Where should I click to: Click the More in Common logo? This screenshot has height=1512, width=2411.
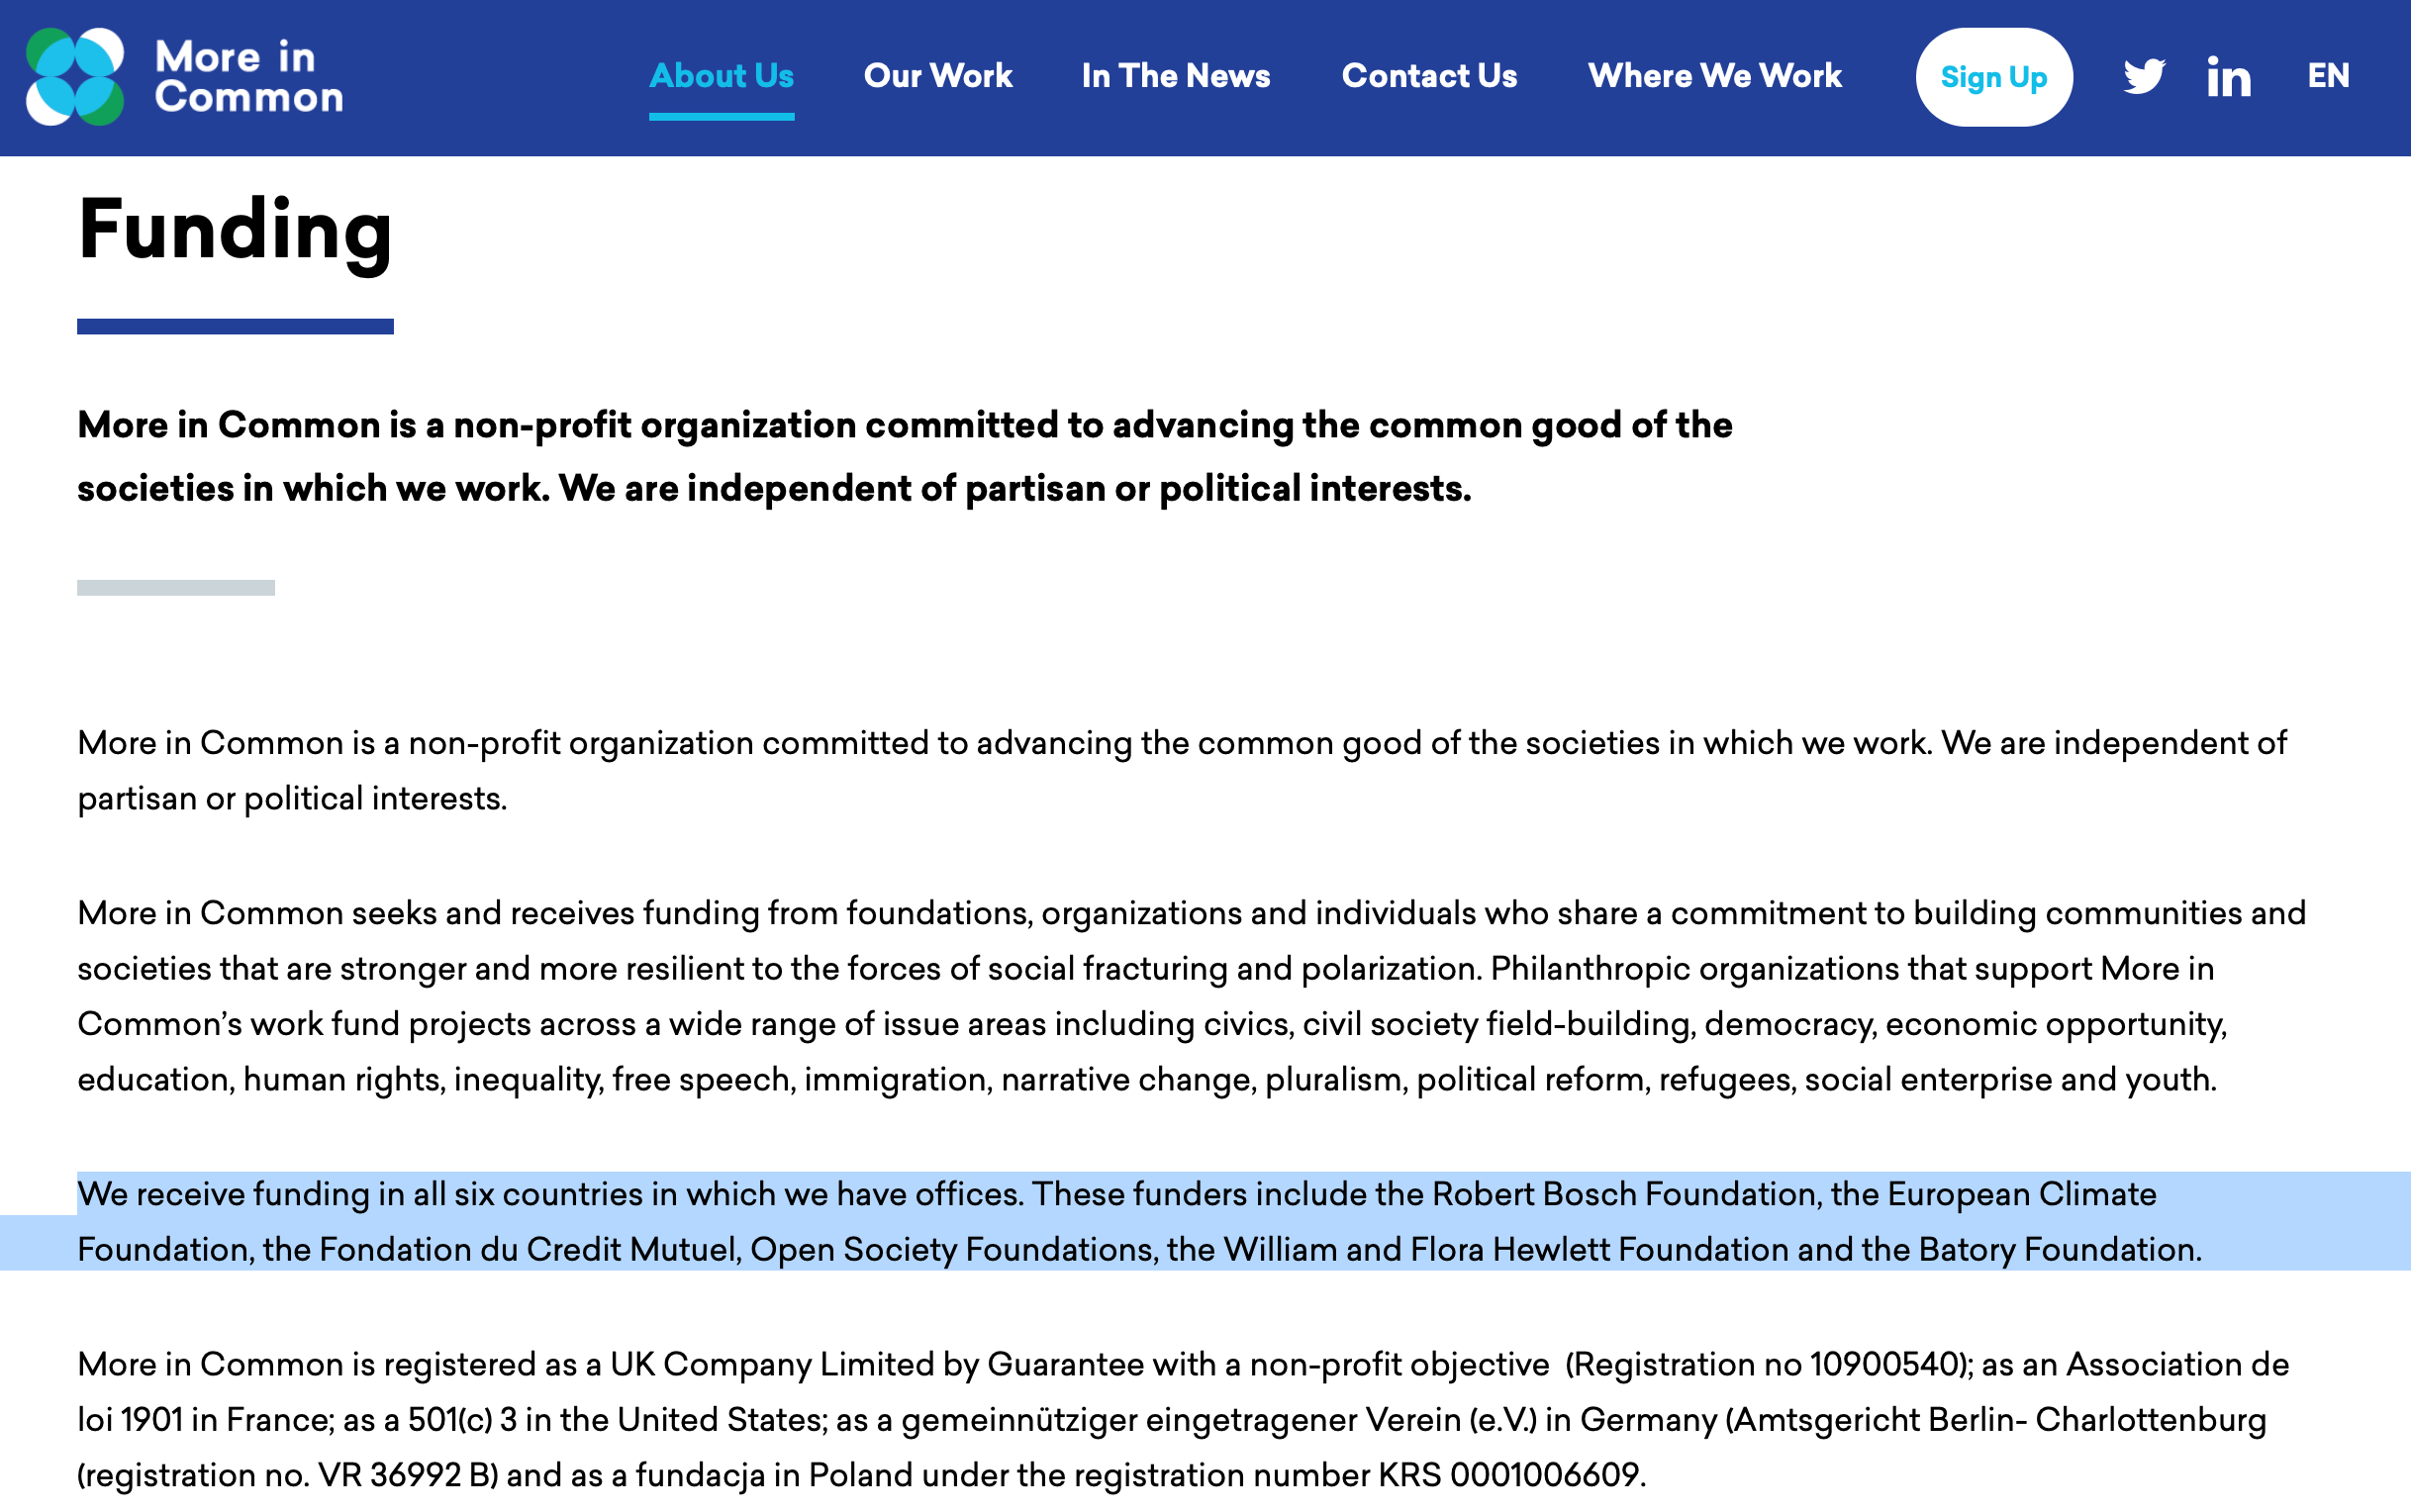coord(185,77)
